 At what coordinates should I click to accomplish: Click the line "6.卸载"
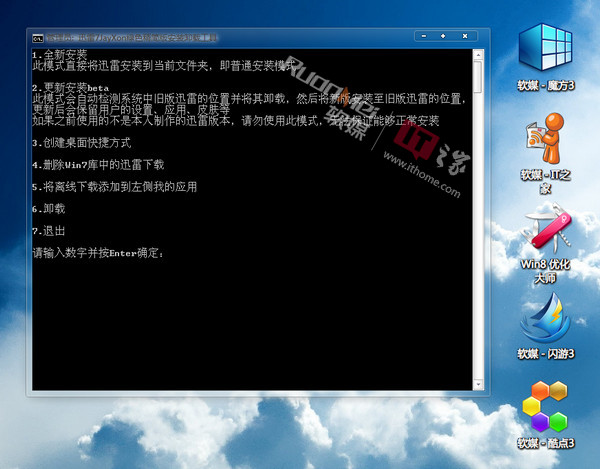point(49,209)
